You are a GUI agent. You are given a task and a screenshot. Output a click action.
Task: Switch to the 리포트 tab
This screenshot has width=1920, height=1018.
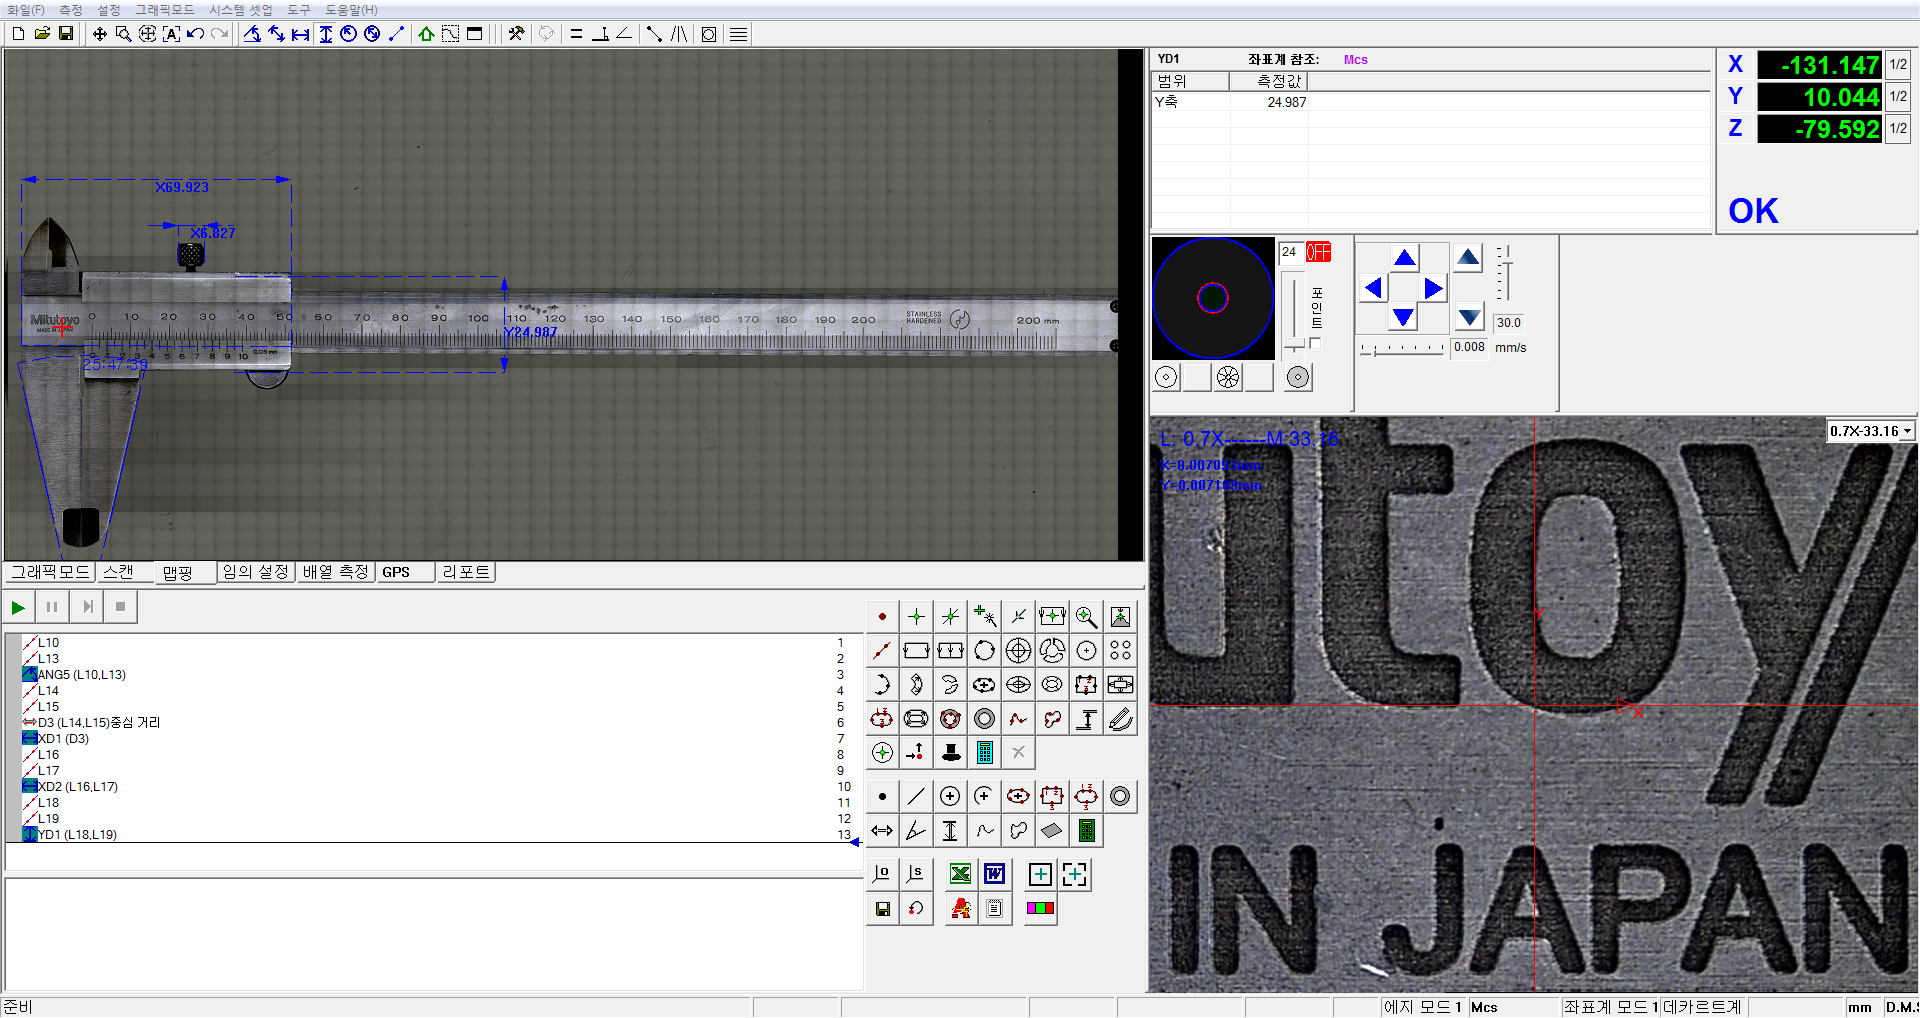465,572
